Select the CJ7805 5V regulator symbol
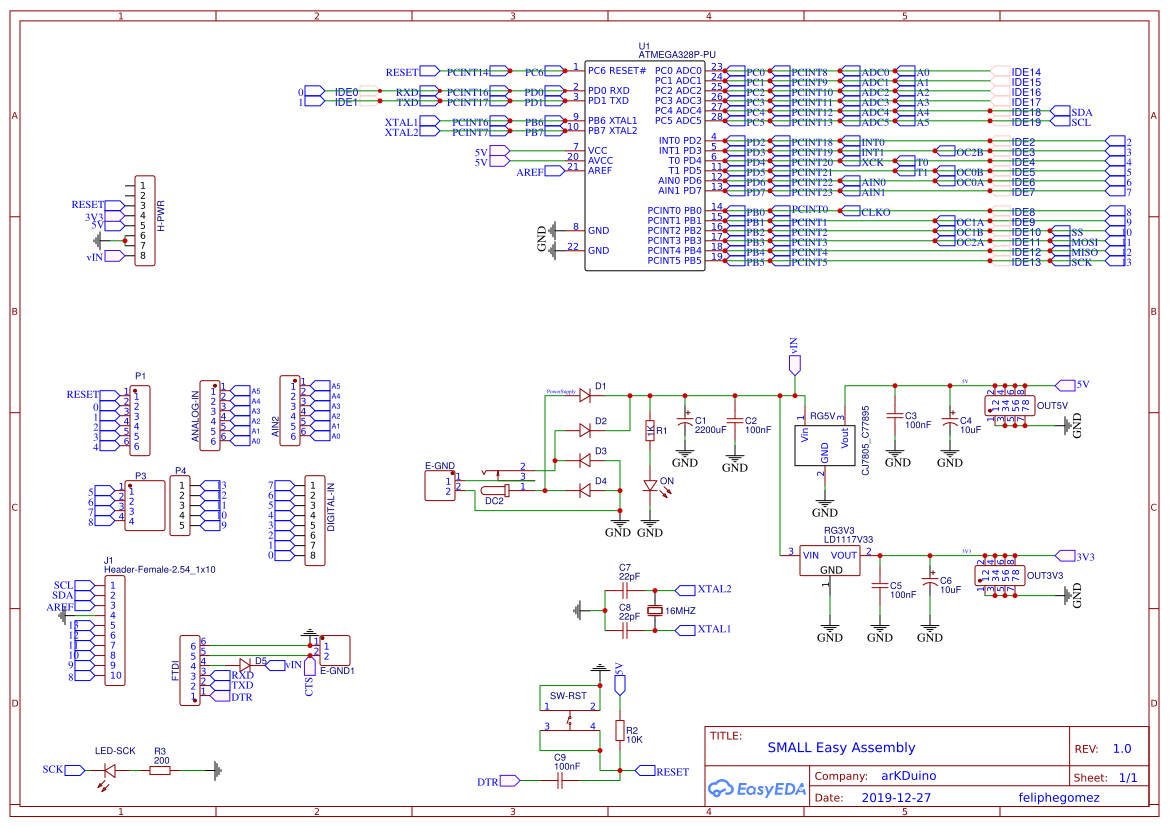The image size is (1169, 827). [824, 444]
